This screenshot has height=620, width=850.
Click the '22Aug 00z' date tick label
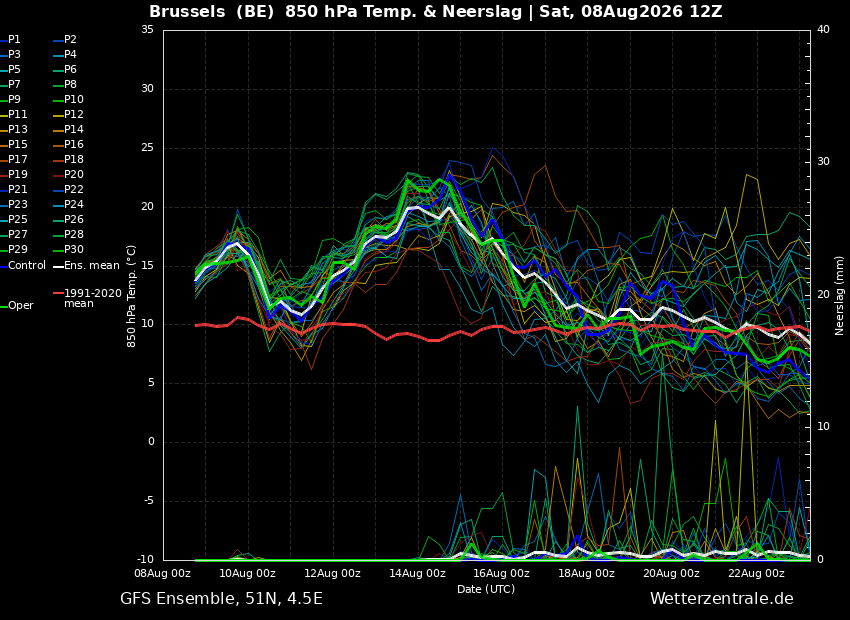click(x=756, y=573)
